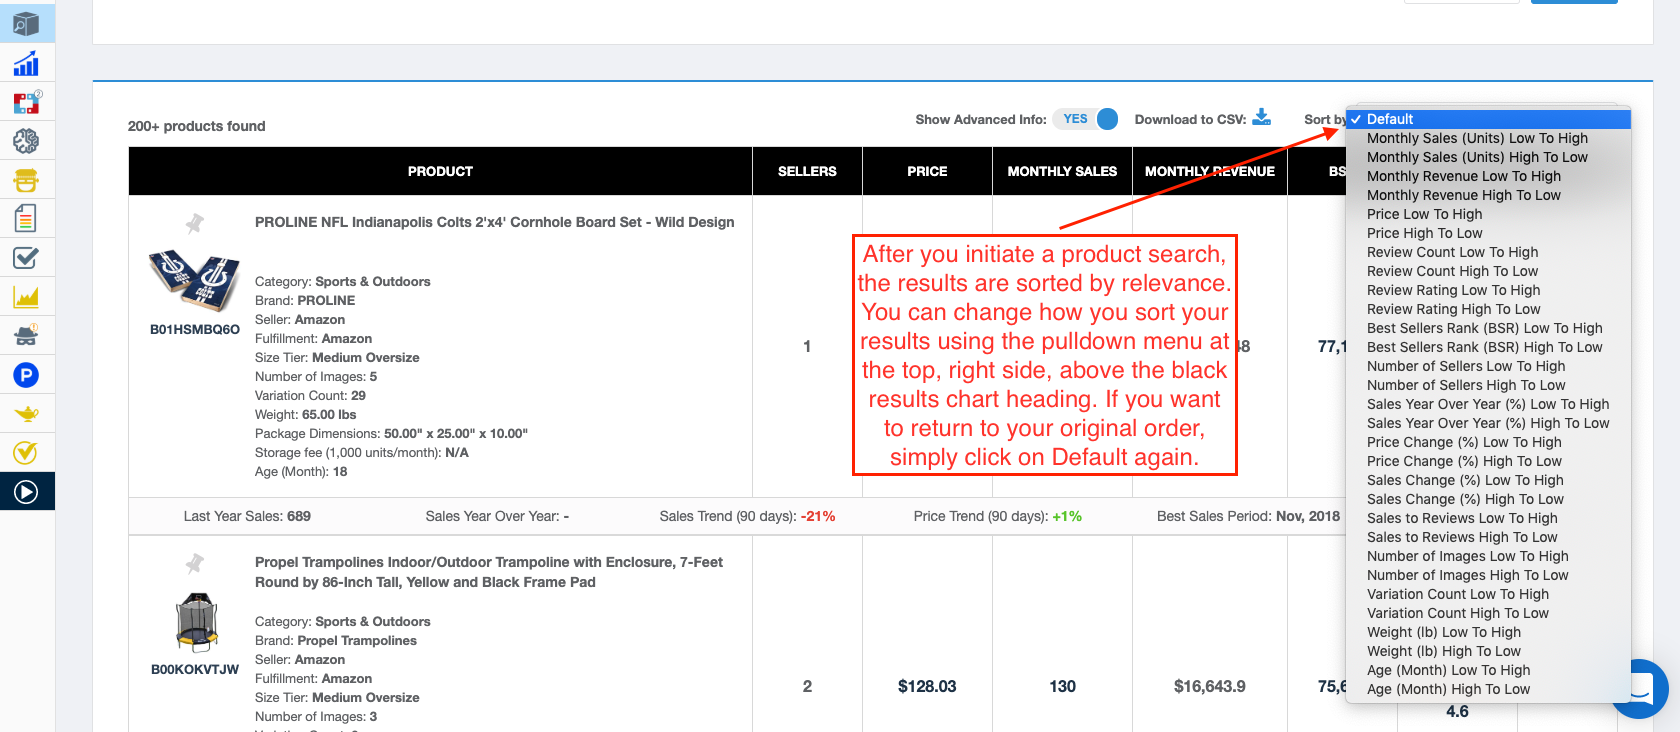Download results using the CSV download icon
Image resolution: width=1680 pixels, height=732 pixels.
tap(1261, 118)
